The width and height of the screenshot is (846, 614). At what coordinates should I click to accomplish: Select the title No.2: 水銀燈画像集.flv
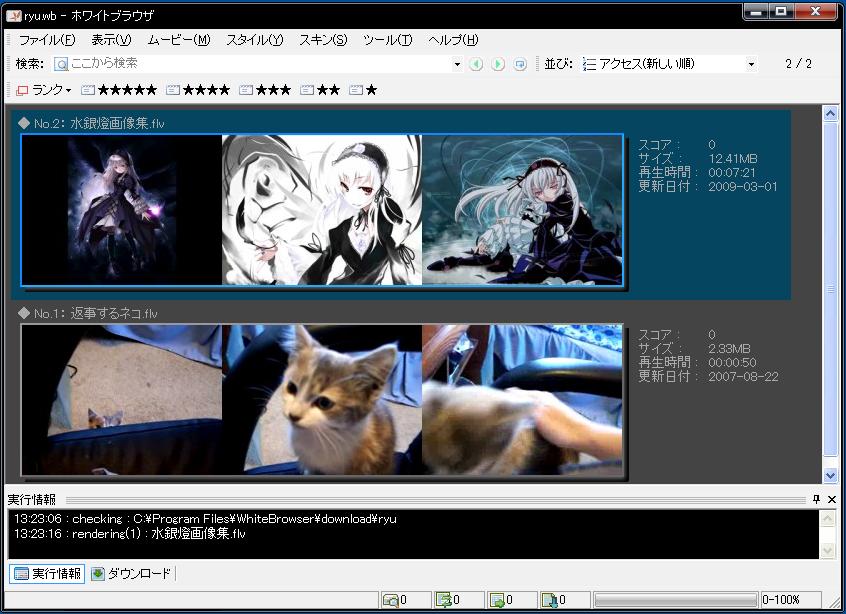coord(99,124)
